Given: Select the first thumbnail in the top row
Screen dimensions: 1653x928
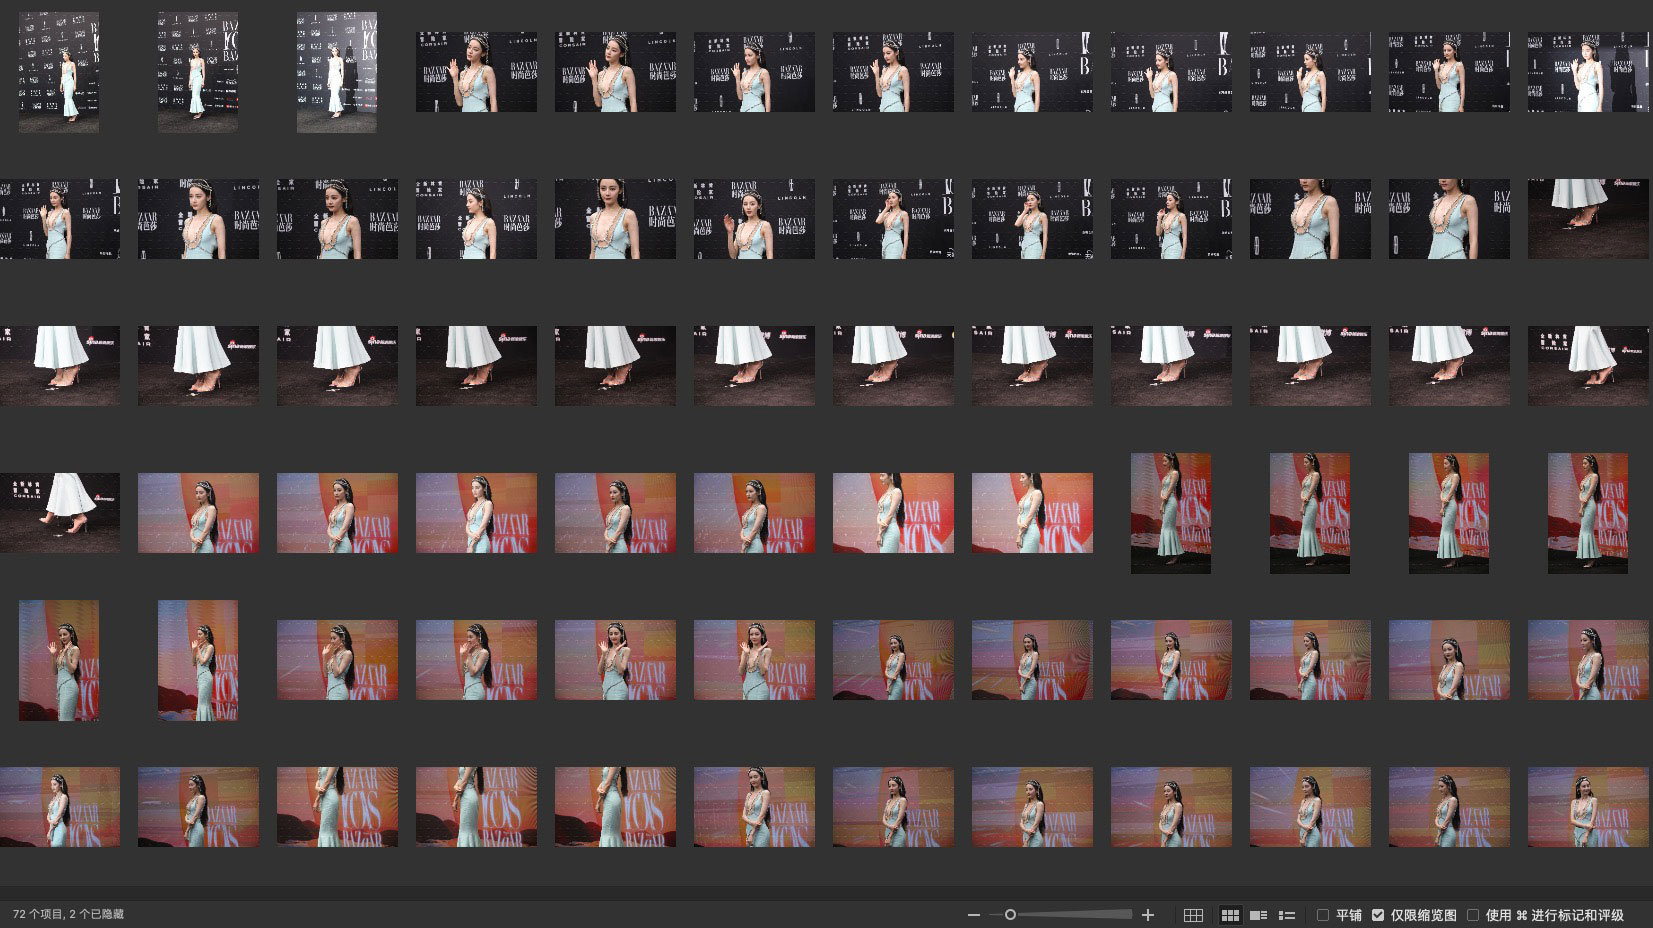Looking at the screenshot, I should click(x=59, y=72).
